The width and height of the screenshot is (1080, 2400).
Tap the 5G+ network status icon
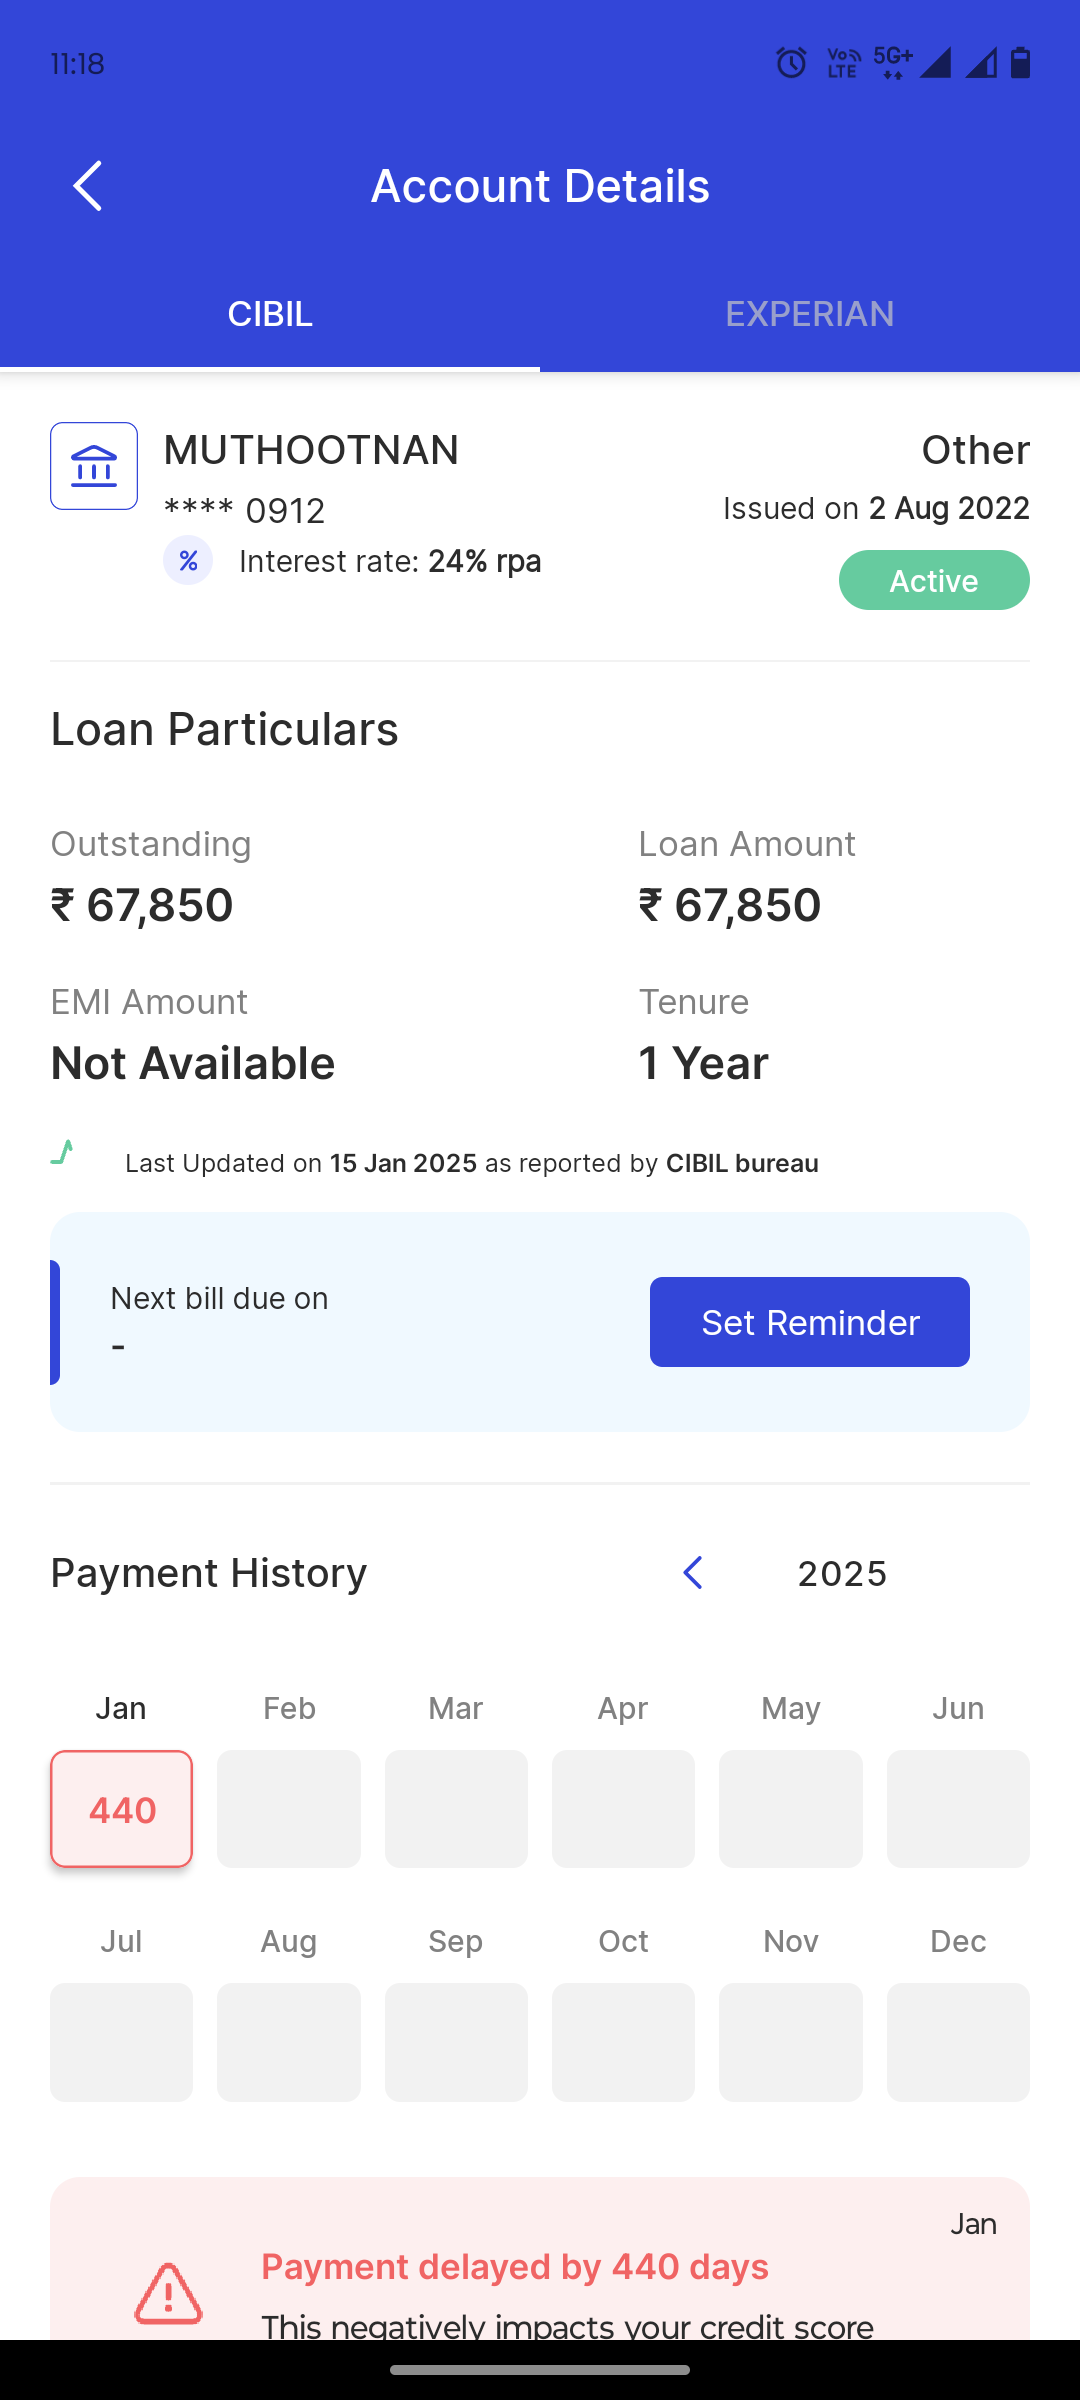click(892, 62)
